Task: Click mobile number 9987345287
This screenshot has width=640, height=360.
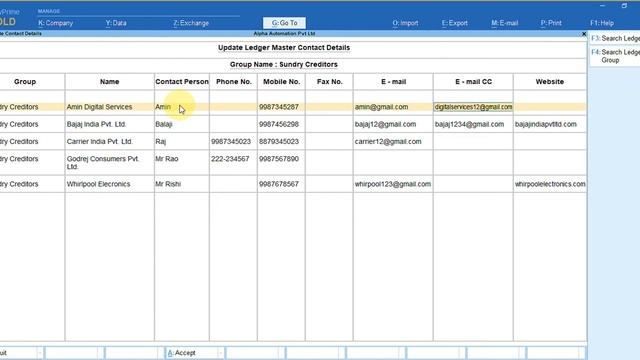Action: pyautogui.click(x=279, y=107)
